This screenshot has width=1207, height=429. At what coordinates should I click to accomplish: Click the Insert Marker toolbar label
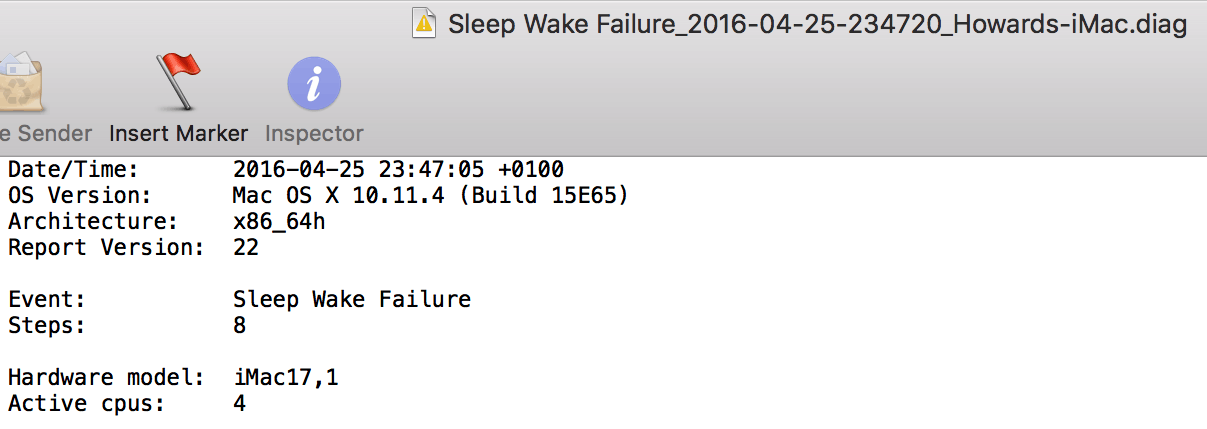pyautogui.click(x=178, y=133)
